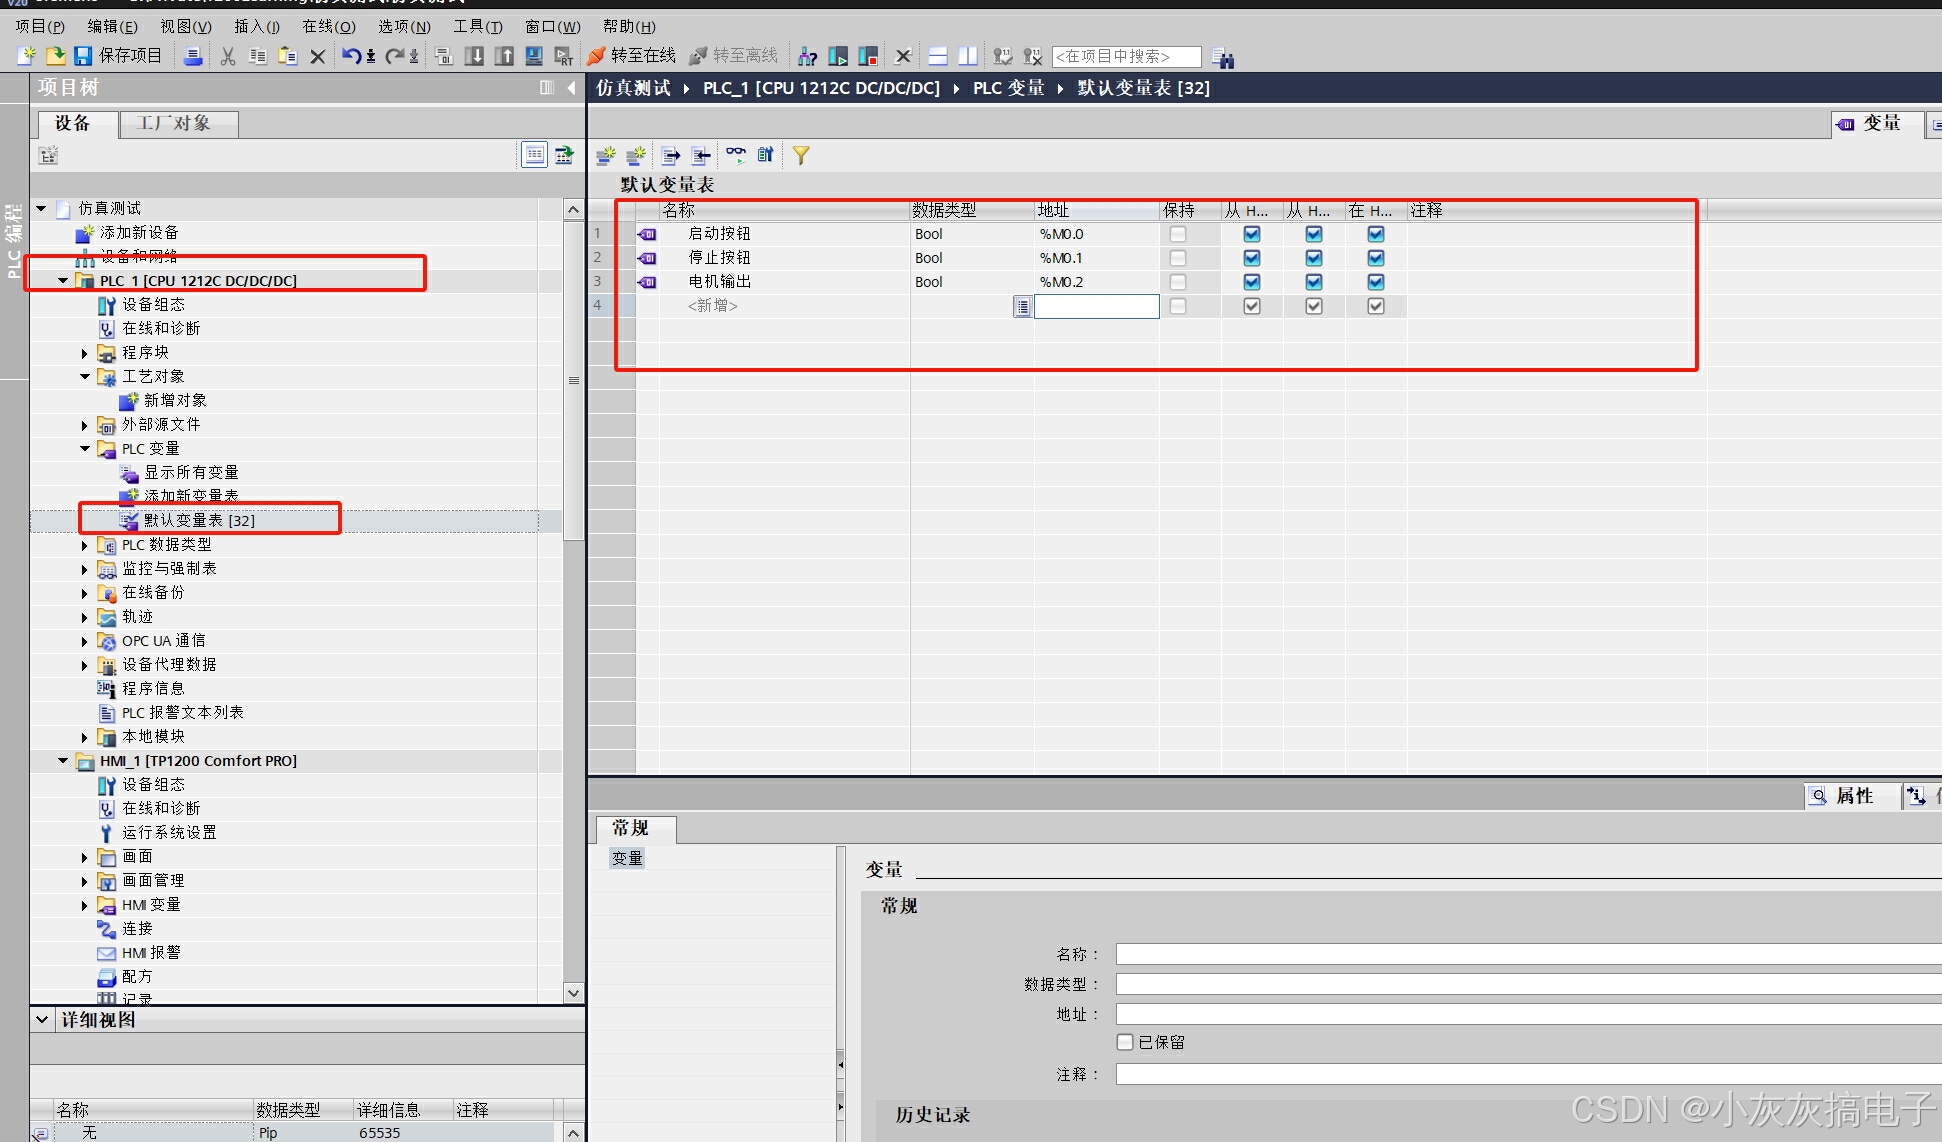Click the project tree vertical scrollbar thumb
The height and width of the screenshot is (1142, 1942).
click(x=573, y=380)
